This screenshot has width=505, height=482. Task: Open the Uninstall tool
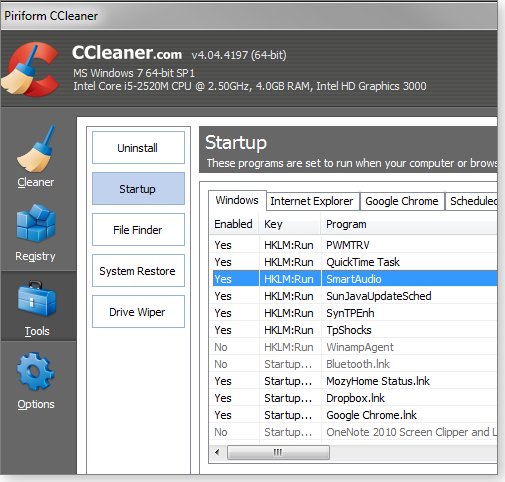[x=138, y=148]
